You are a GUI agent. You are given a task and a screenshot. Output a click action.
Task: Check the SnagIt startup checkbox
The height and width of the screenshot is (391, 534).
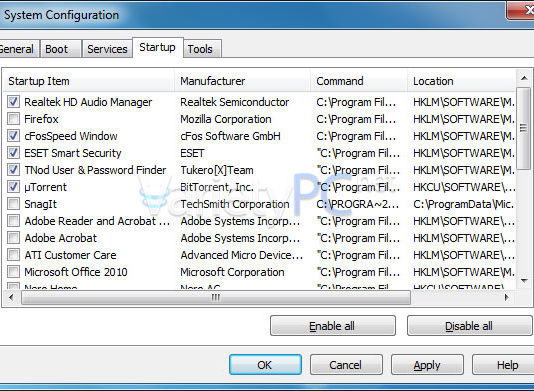14,204
